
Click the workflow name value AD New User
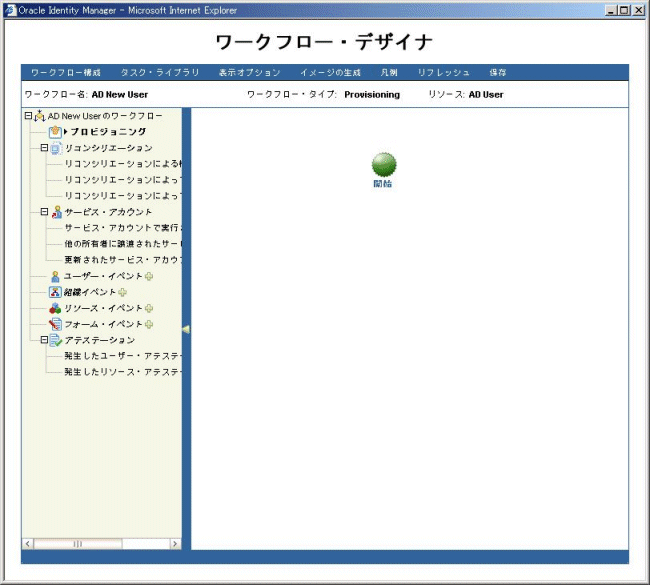tap(120, 95)
